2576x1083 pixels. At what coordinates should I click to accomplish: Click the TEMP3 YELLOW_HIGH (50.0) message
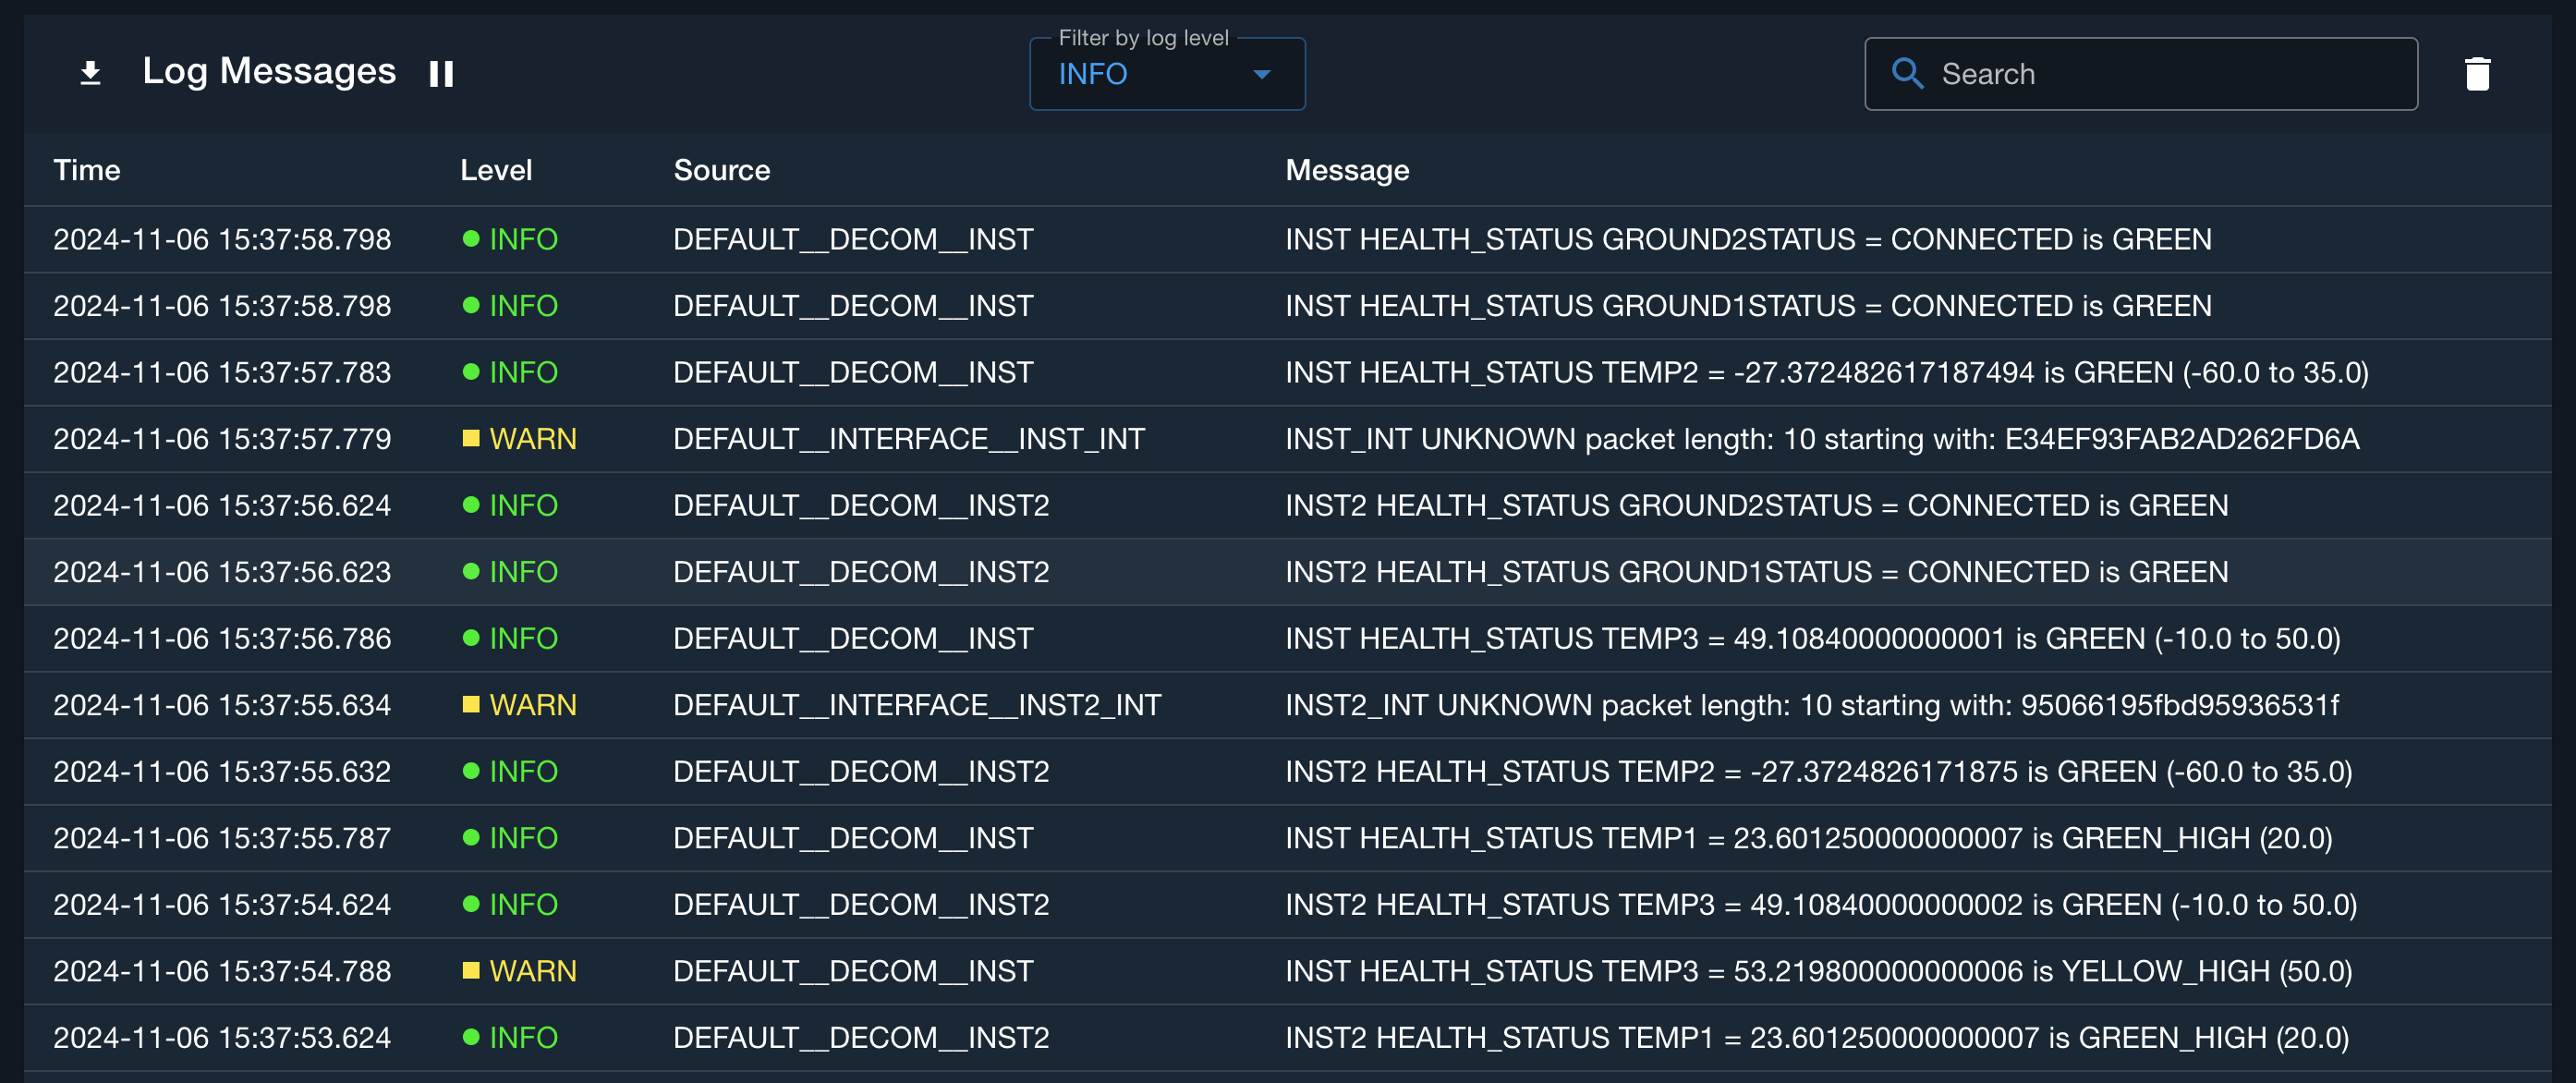coord(1818,971)
